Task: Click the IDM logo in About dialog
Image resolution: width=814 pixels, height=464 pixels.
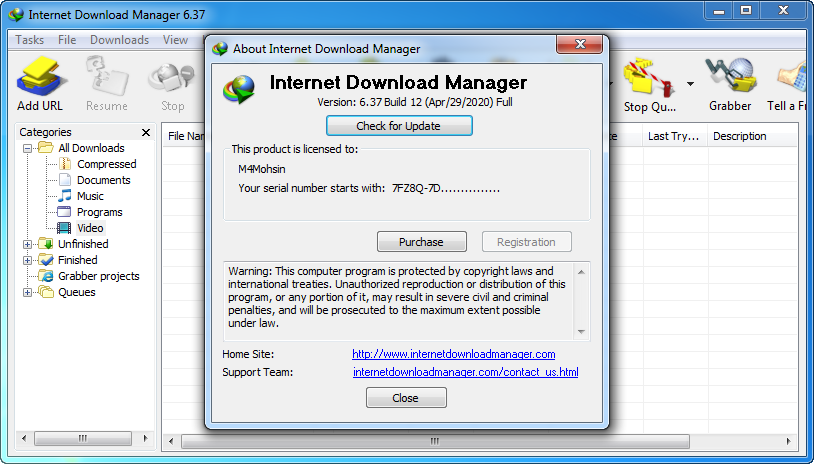Action: click(239, 89)
